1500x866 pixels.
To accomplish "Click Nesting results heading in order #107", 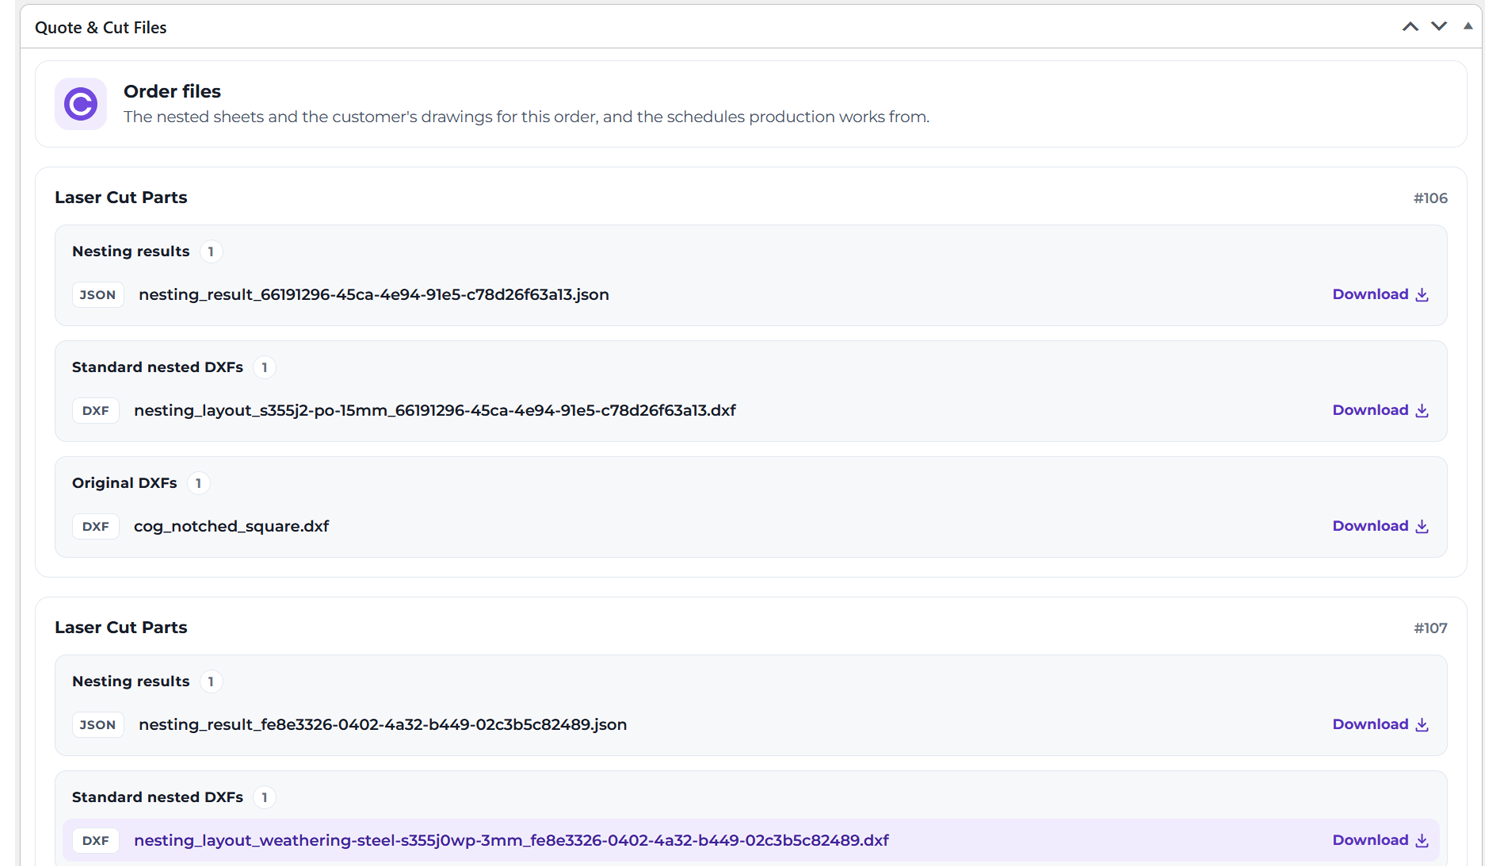I will click(x=131, y=682).
